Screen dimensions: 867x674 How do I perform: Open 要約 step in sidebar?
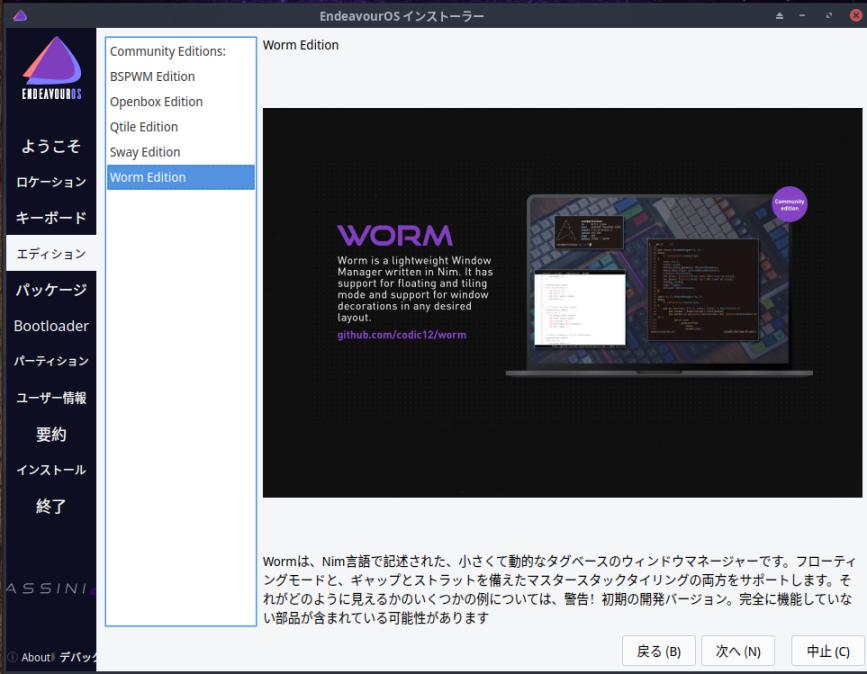point(51,434)
